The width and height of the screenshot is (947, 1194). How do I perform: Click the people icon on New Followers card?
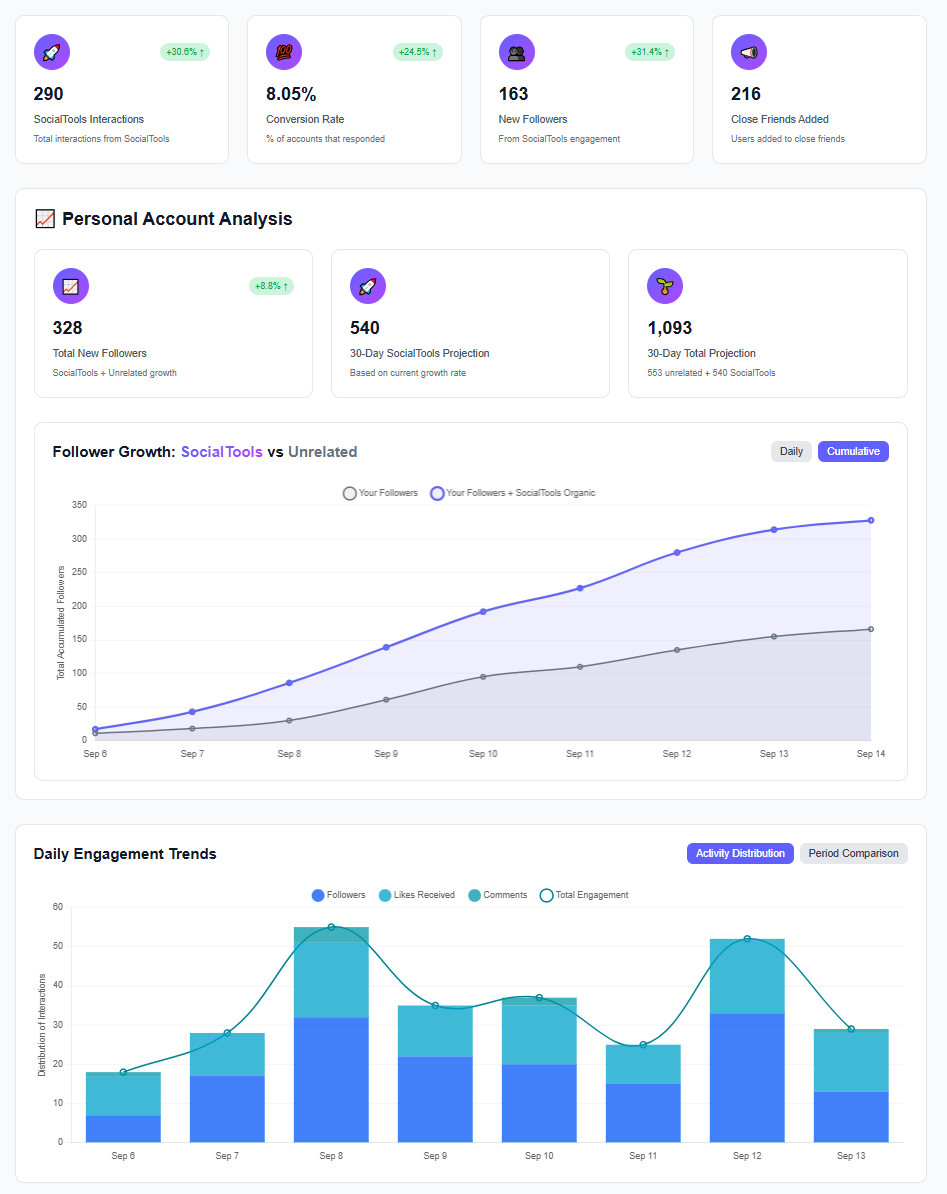(517, 52)
